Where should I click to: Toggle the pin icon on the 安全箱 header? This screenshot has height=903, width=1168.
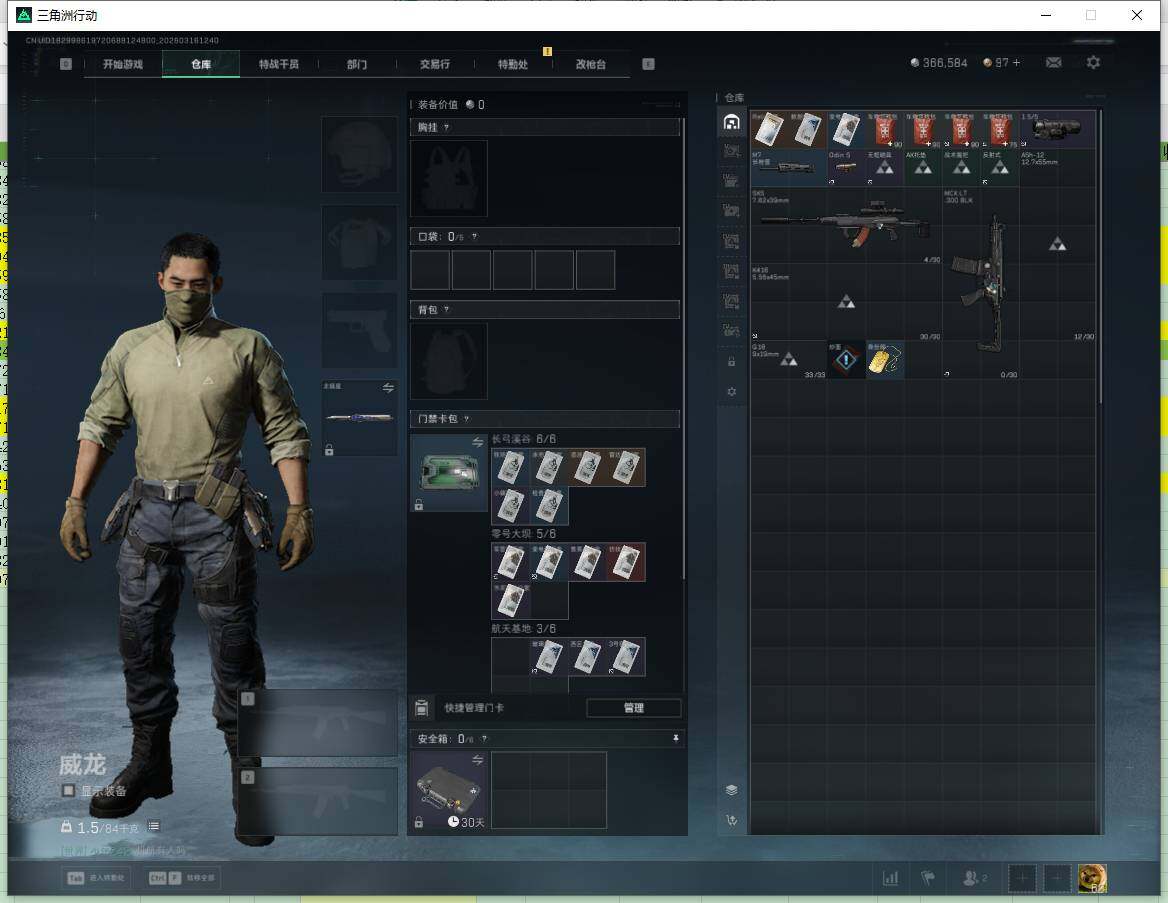click(x=676, y=738)
